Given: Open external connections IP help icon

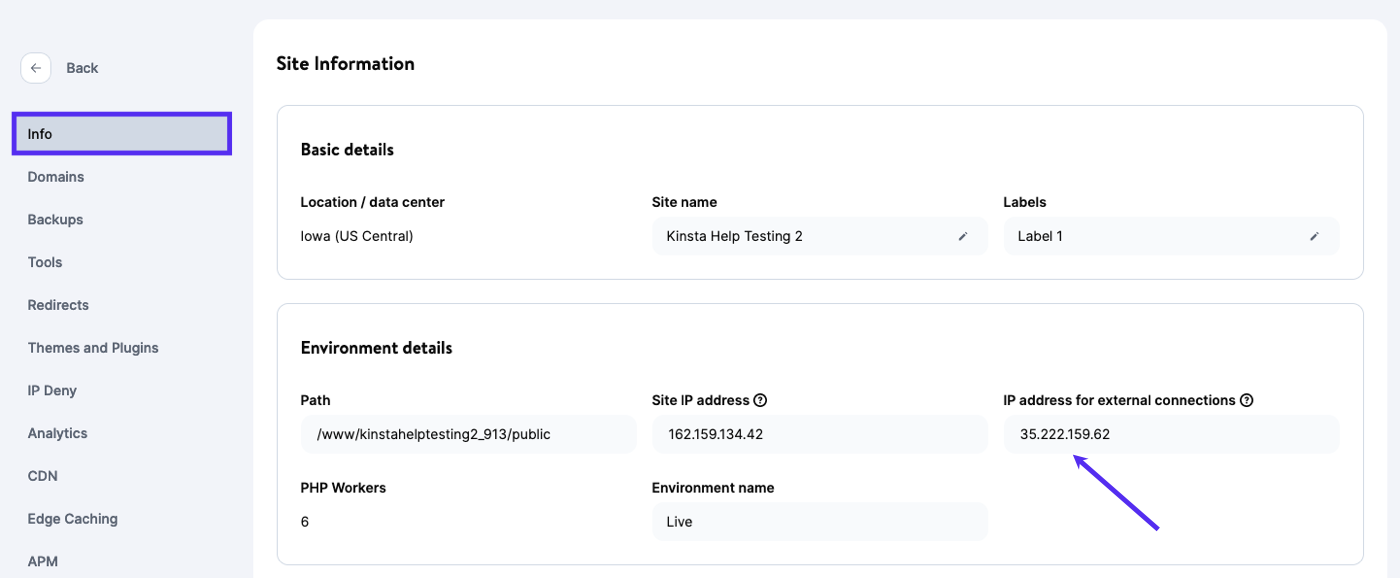Looking at the screenshot, I should tap(1247, 401).
